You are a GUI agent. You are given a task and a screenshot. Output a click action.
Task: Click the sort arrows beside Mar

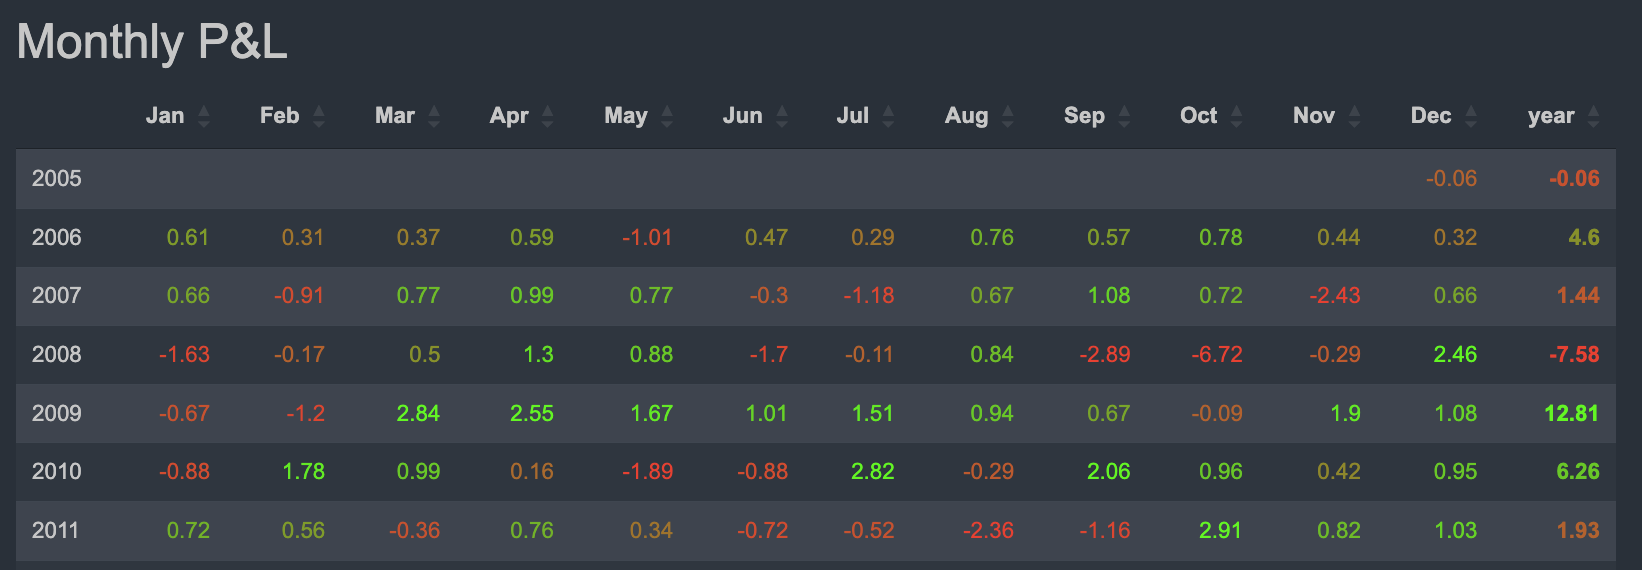[x=434, y=117]
